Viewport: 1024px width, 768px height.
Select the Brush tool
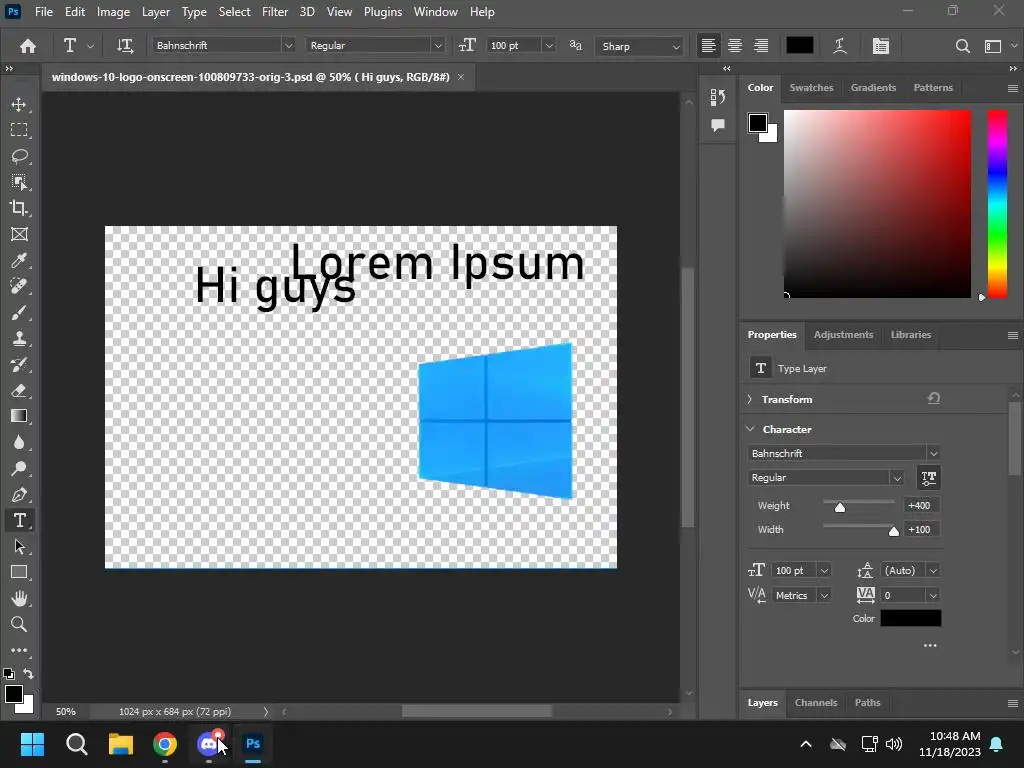pos(19,312)
